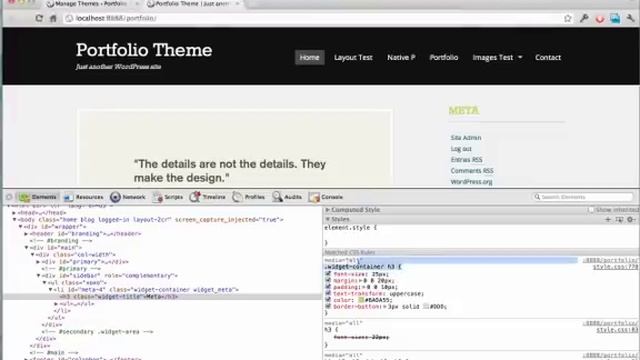Open the Entries RSS link
The image size is (640, 360).
pos(467,160)
